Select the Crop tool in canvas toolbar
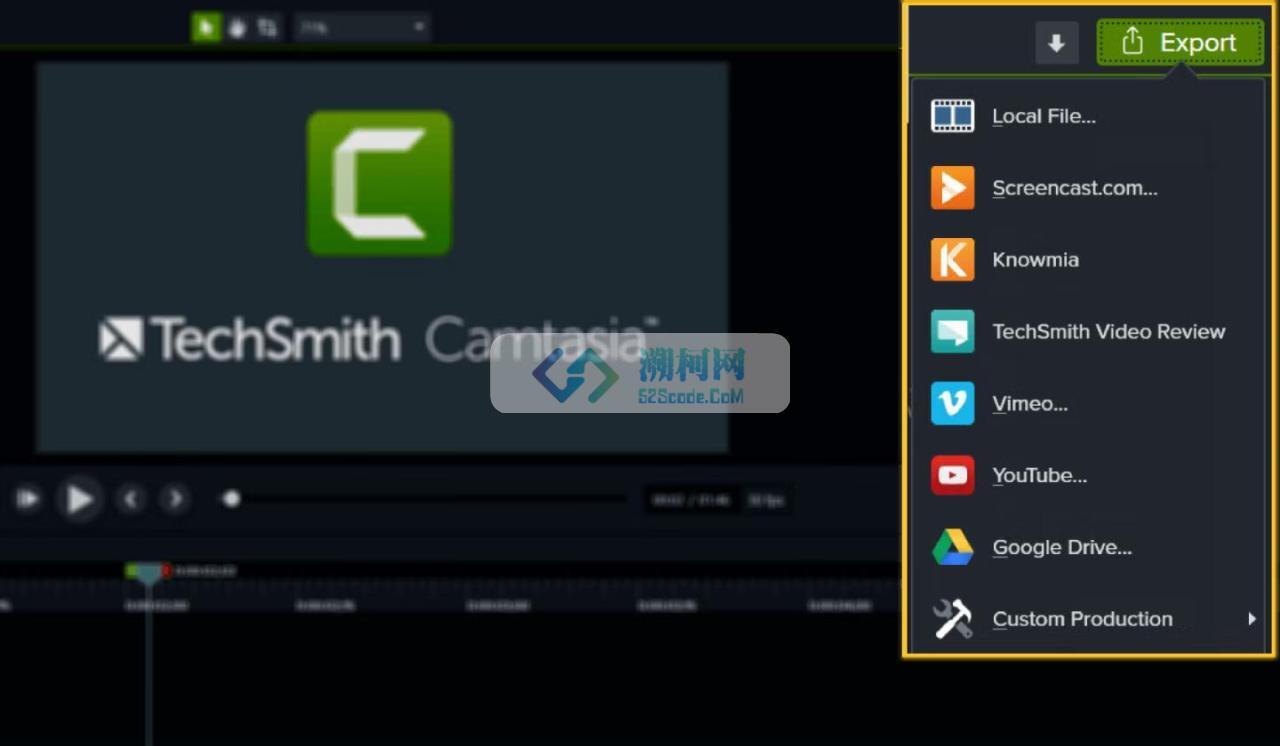The height and width of the screenshot is (746, 1280). [267, 28]
